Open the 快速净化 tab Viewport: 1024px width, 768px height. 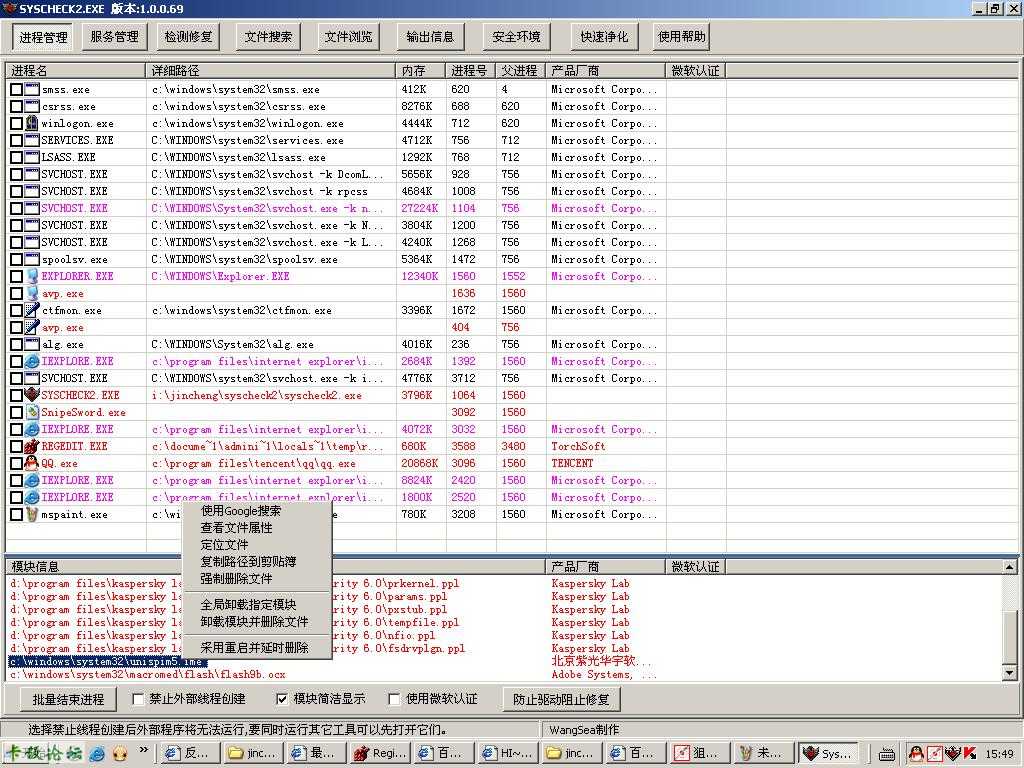603,37
